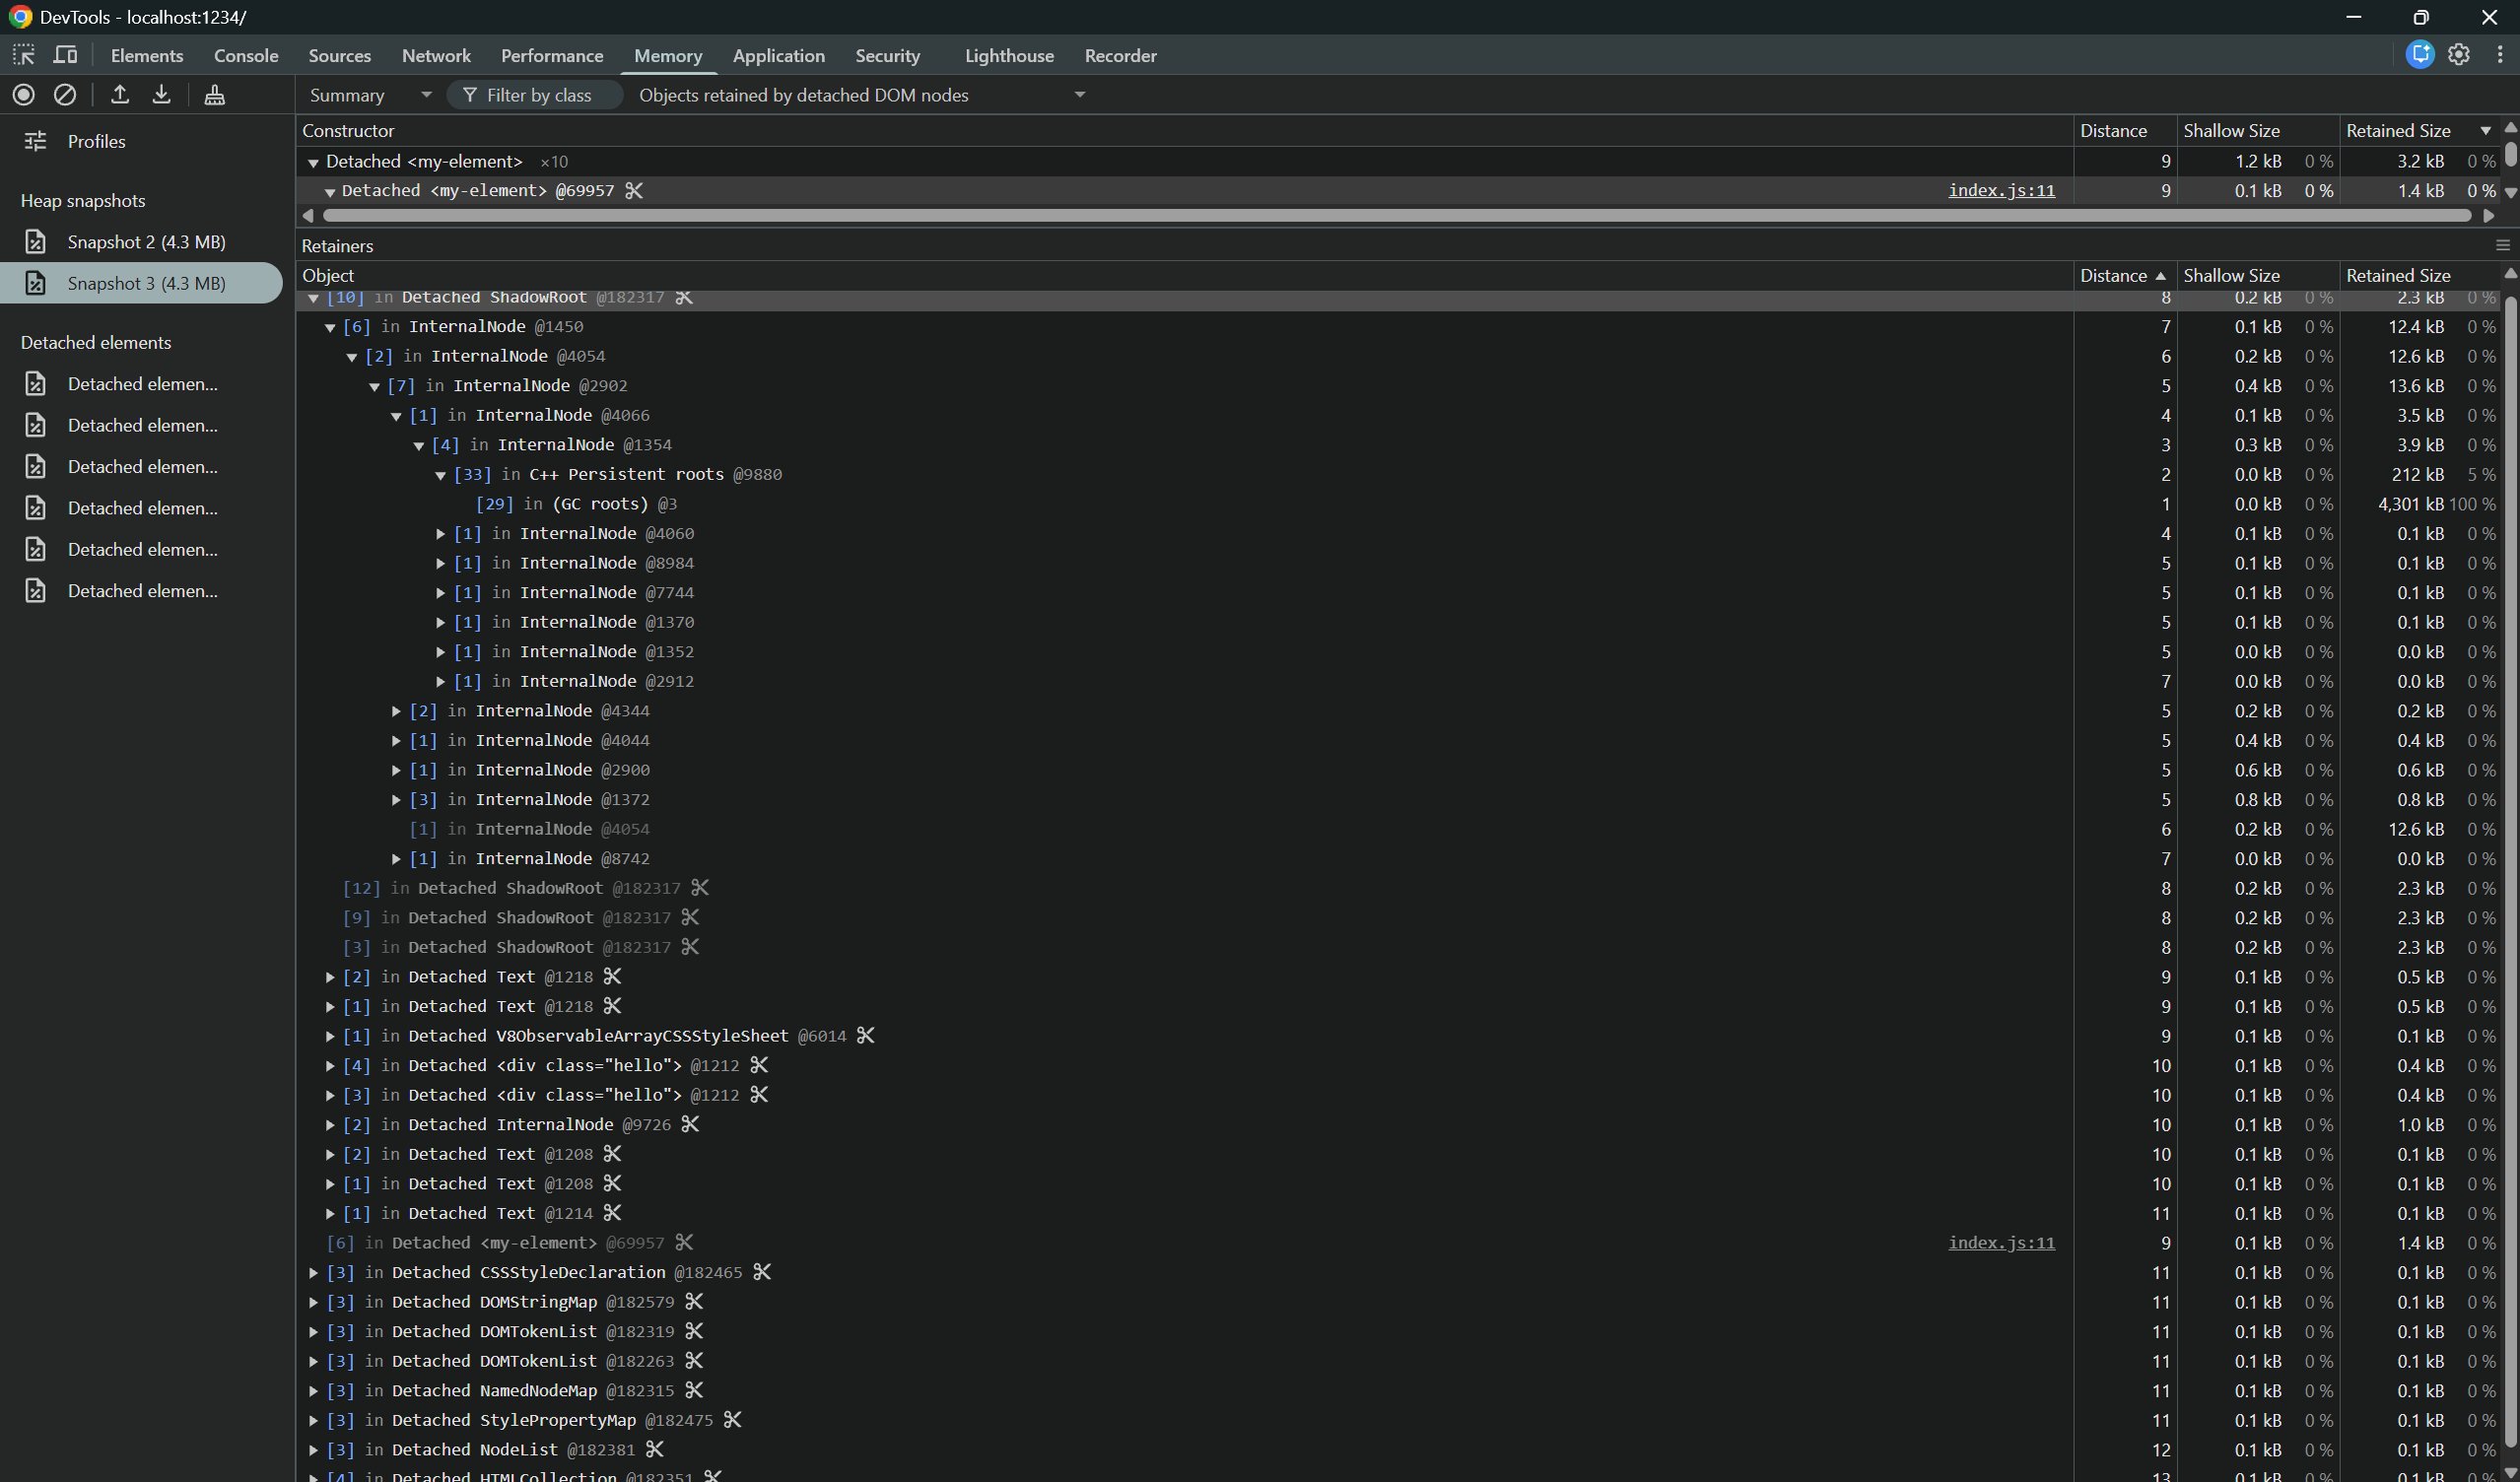
Task: Expand InternalNode @4344 retainer row
Action: pos(397,711)
